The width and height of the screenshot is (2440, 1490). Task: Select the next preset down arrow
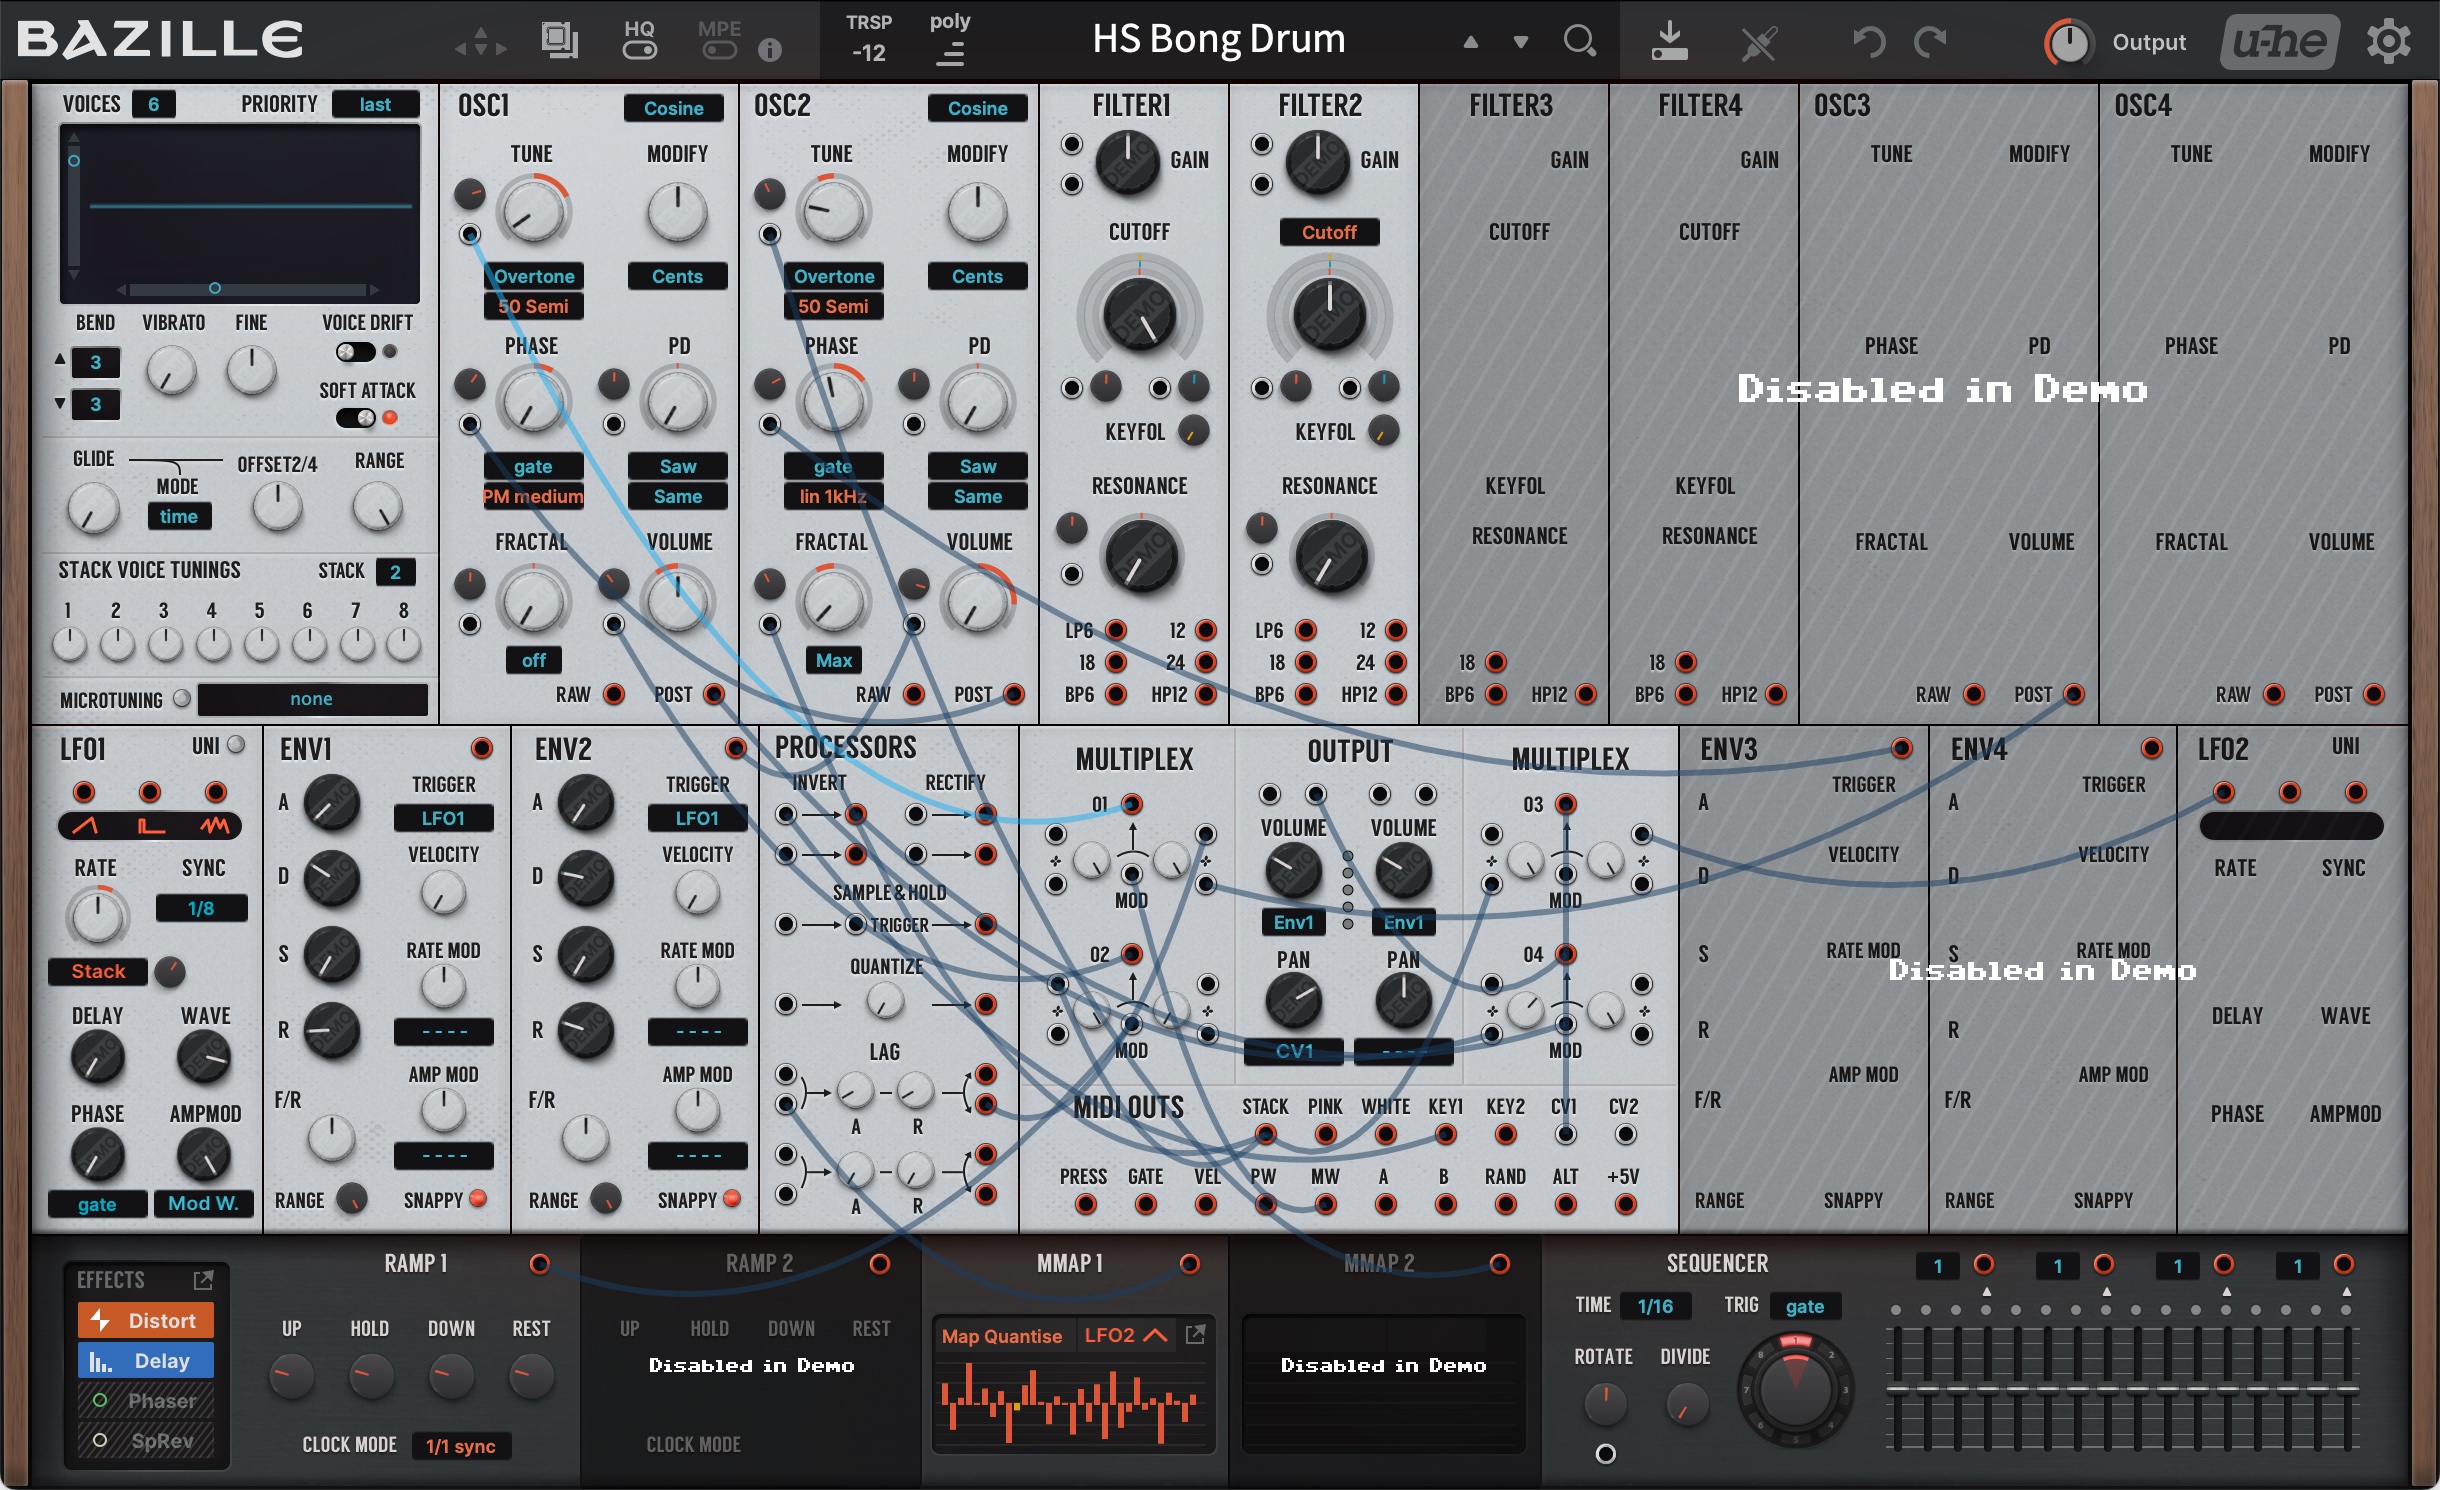pos(1521,42)
